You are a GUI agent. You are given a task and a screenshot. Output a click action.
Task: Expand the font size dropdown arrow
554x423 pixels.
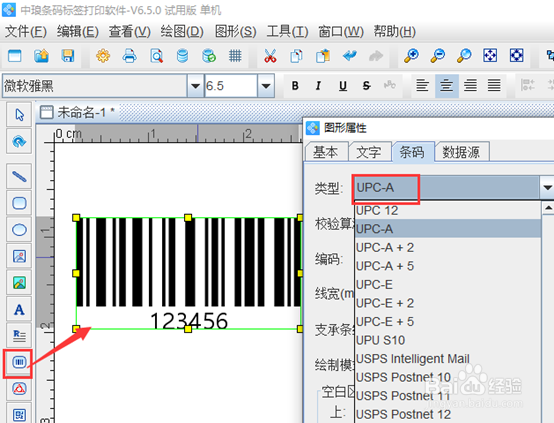coord(266,86)
